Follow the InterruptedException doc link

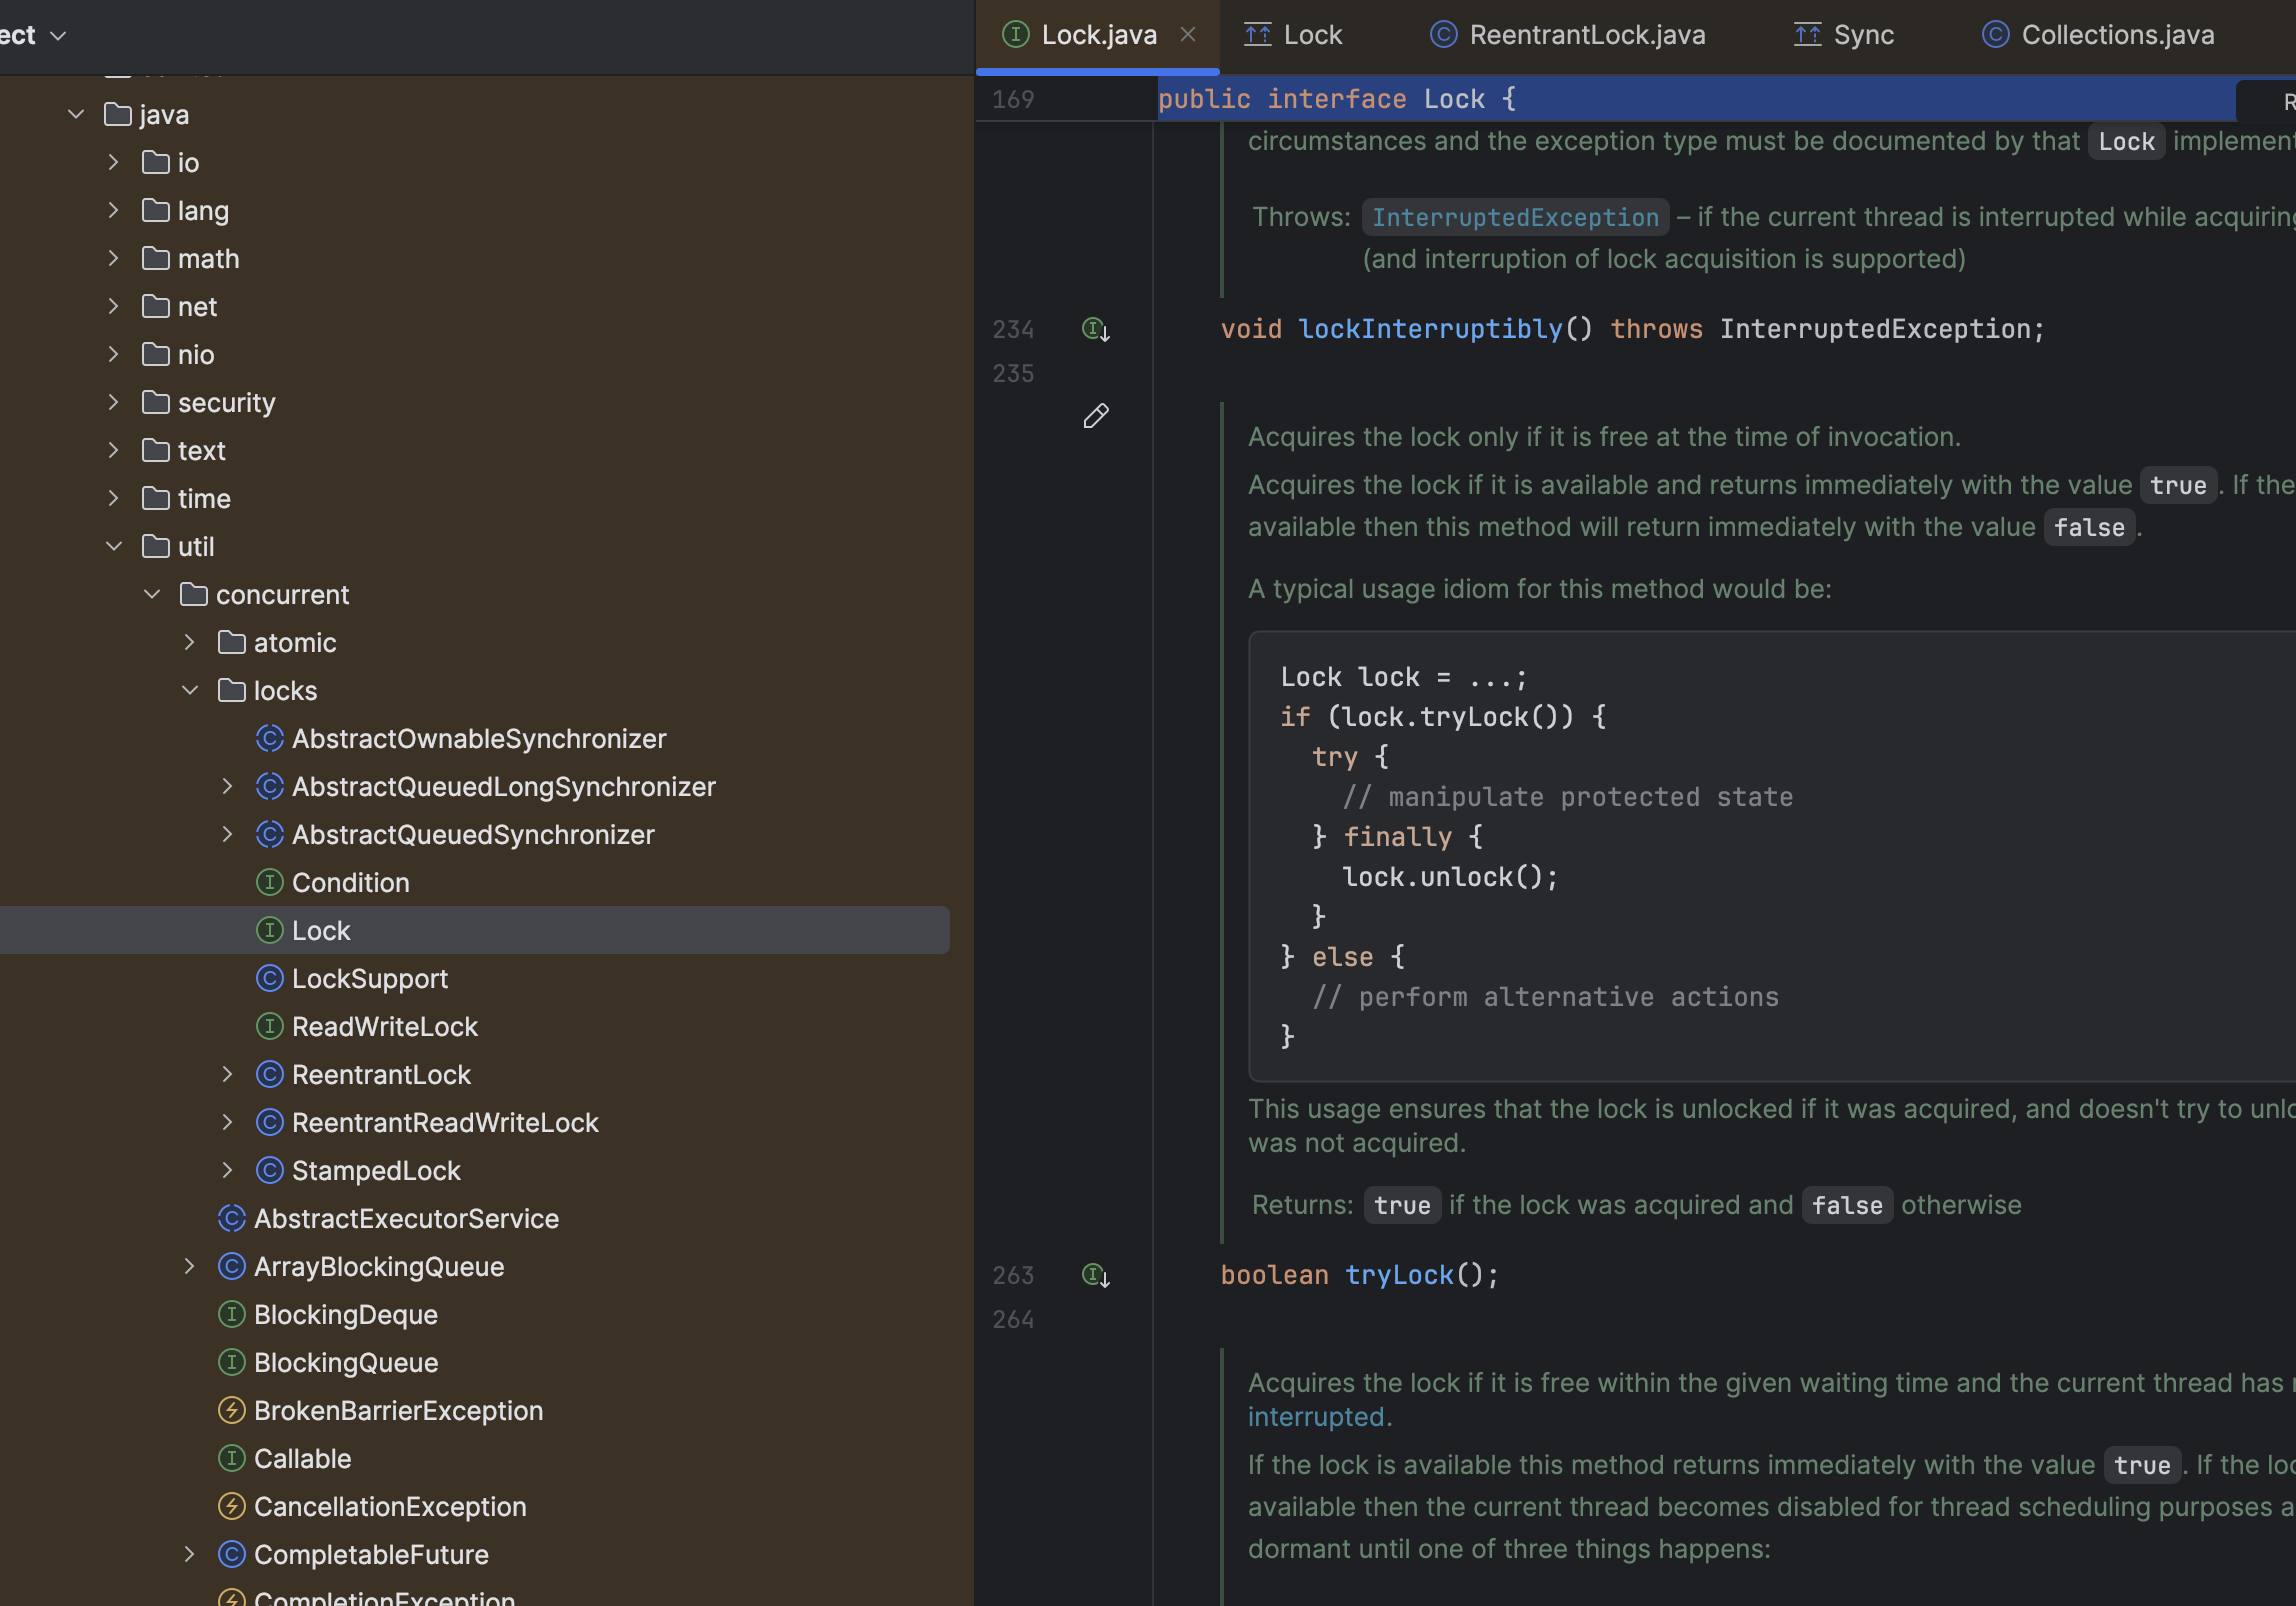(1514, 217)
